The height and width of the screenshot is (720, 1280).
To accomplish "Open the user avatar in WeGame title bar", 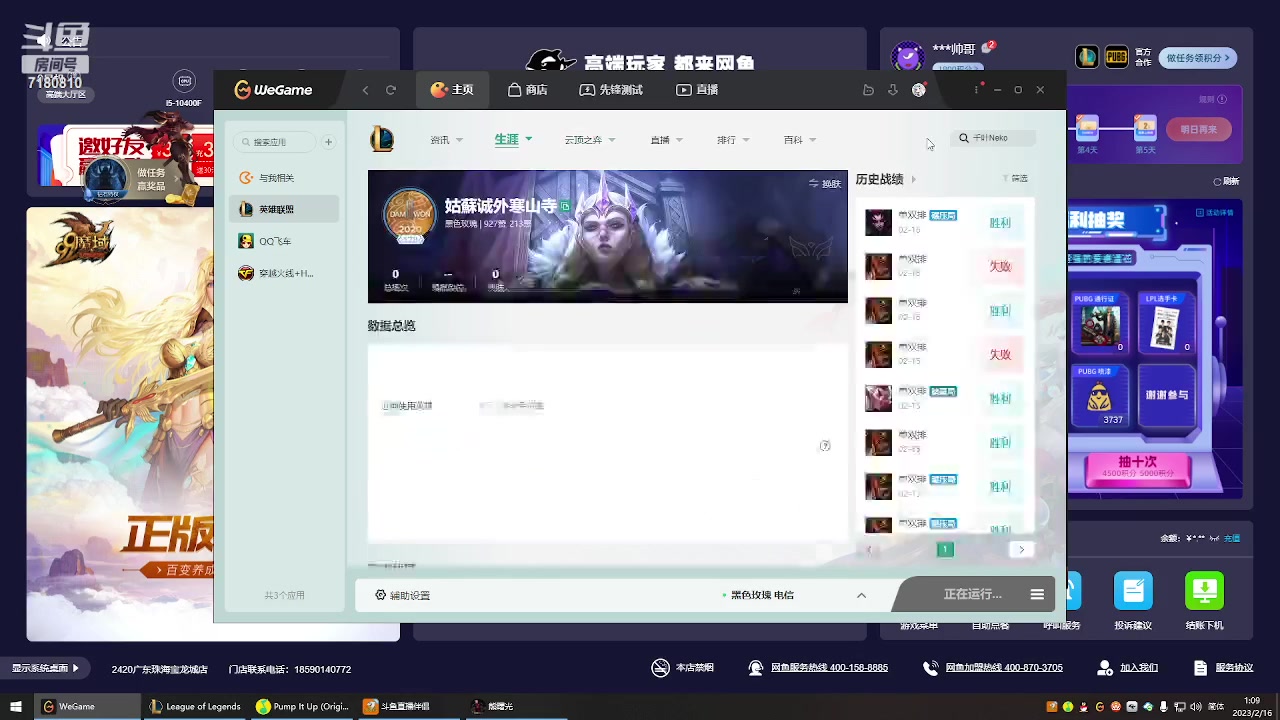I will click(x=919, y=90).
